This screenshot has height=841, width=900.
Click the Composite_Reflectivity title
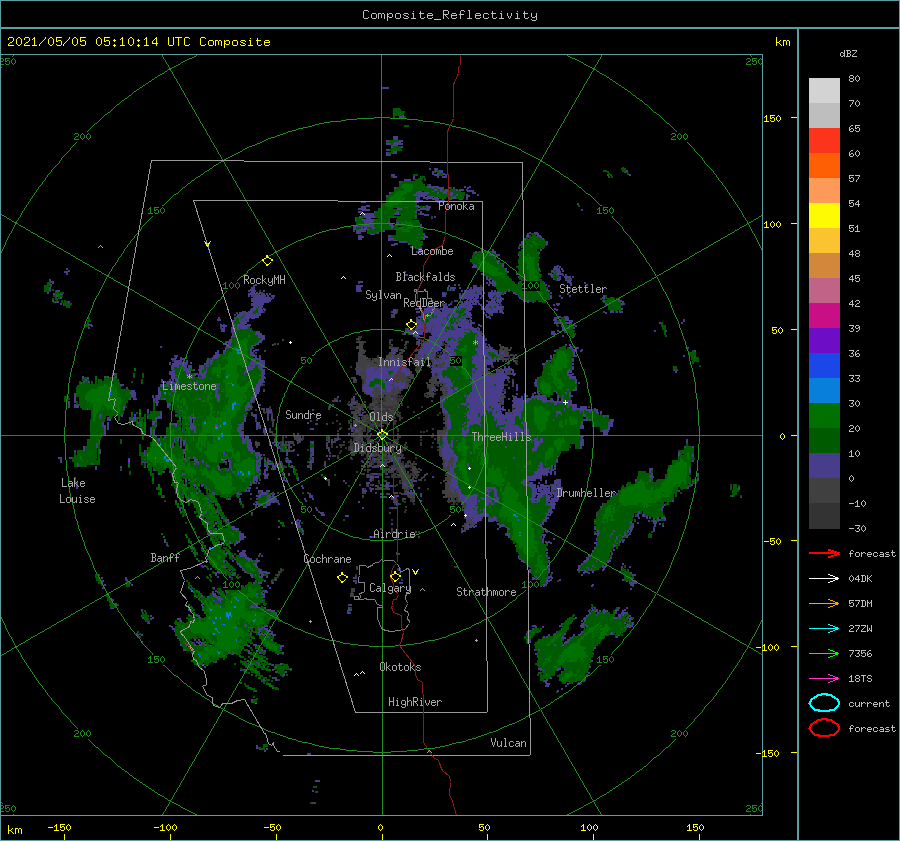tap(450, 15)
